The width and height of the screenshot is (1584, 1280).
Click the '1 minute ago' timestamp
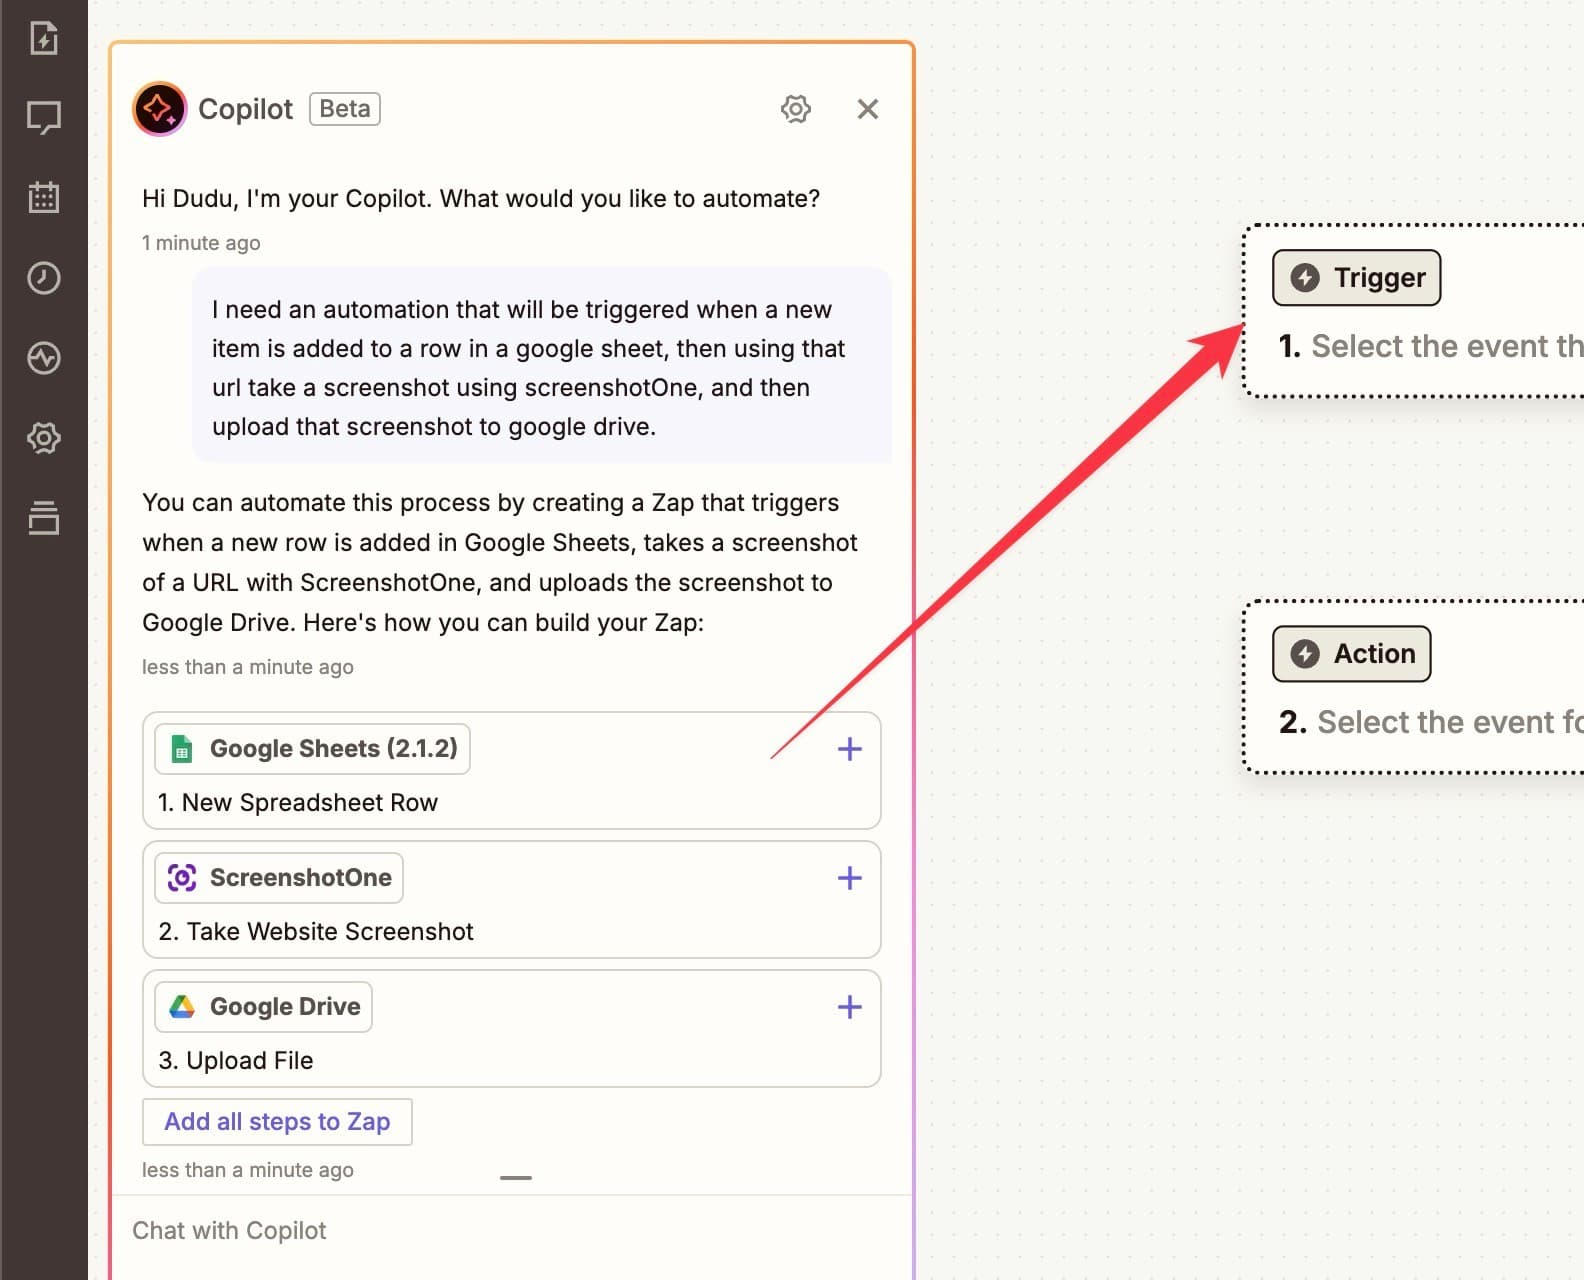pyautogui.click(x=201, y=243)
